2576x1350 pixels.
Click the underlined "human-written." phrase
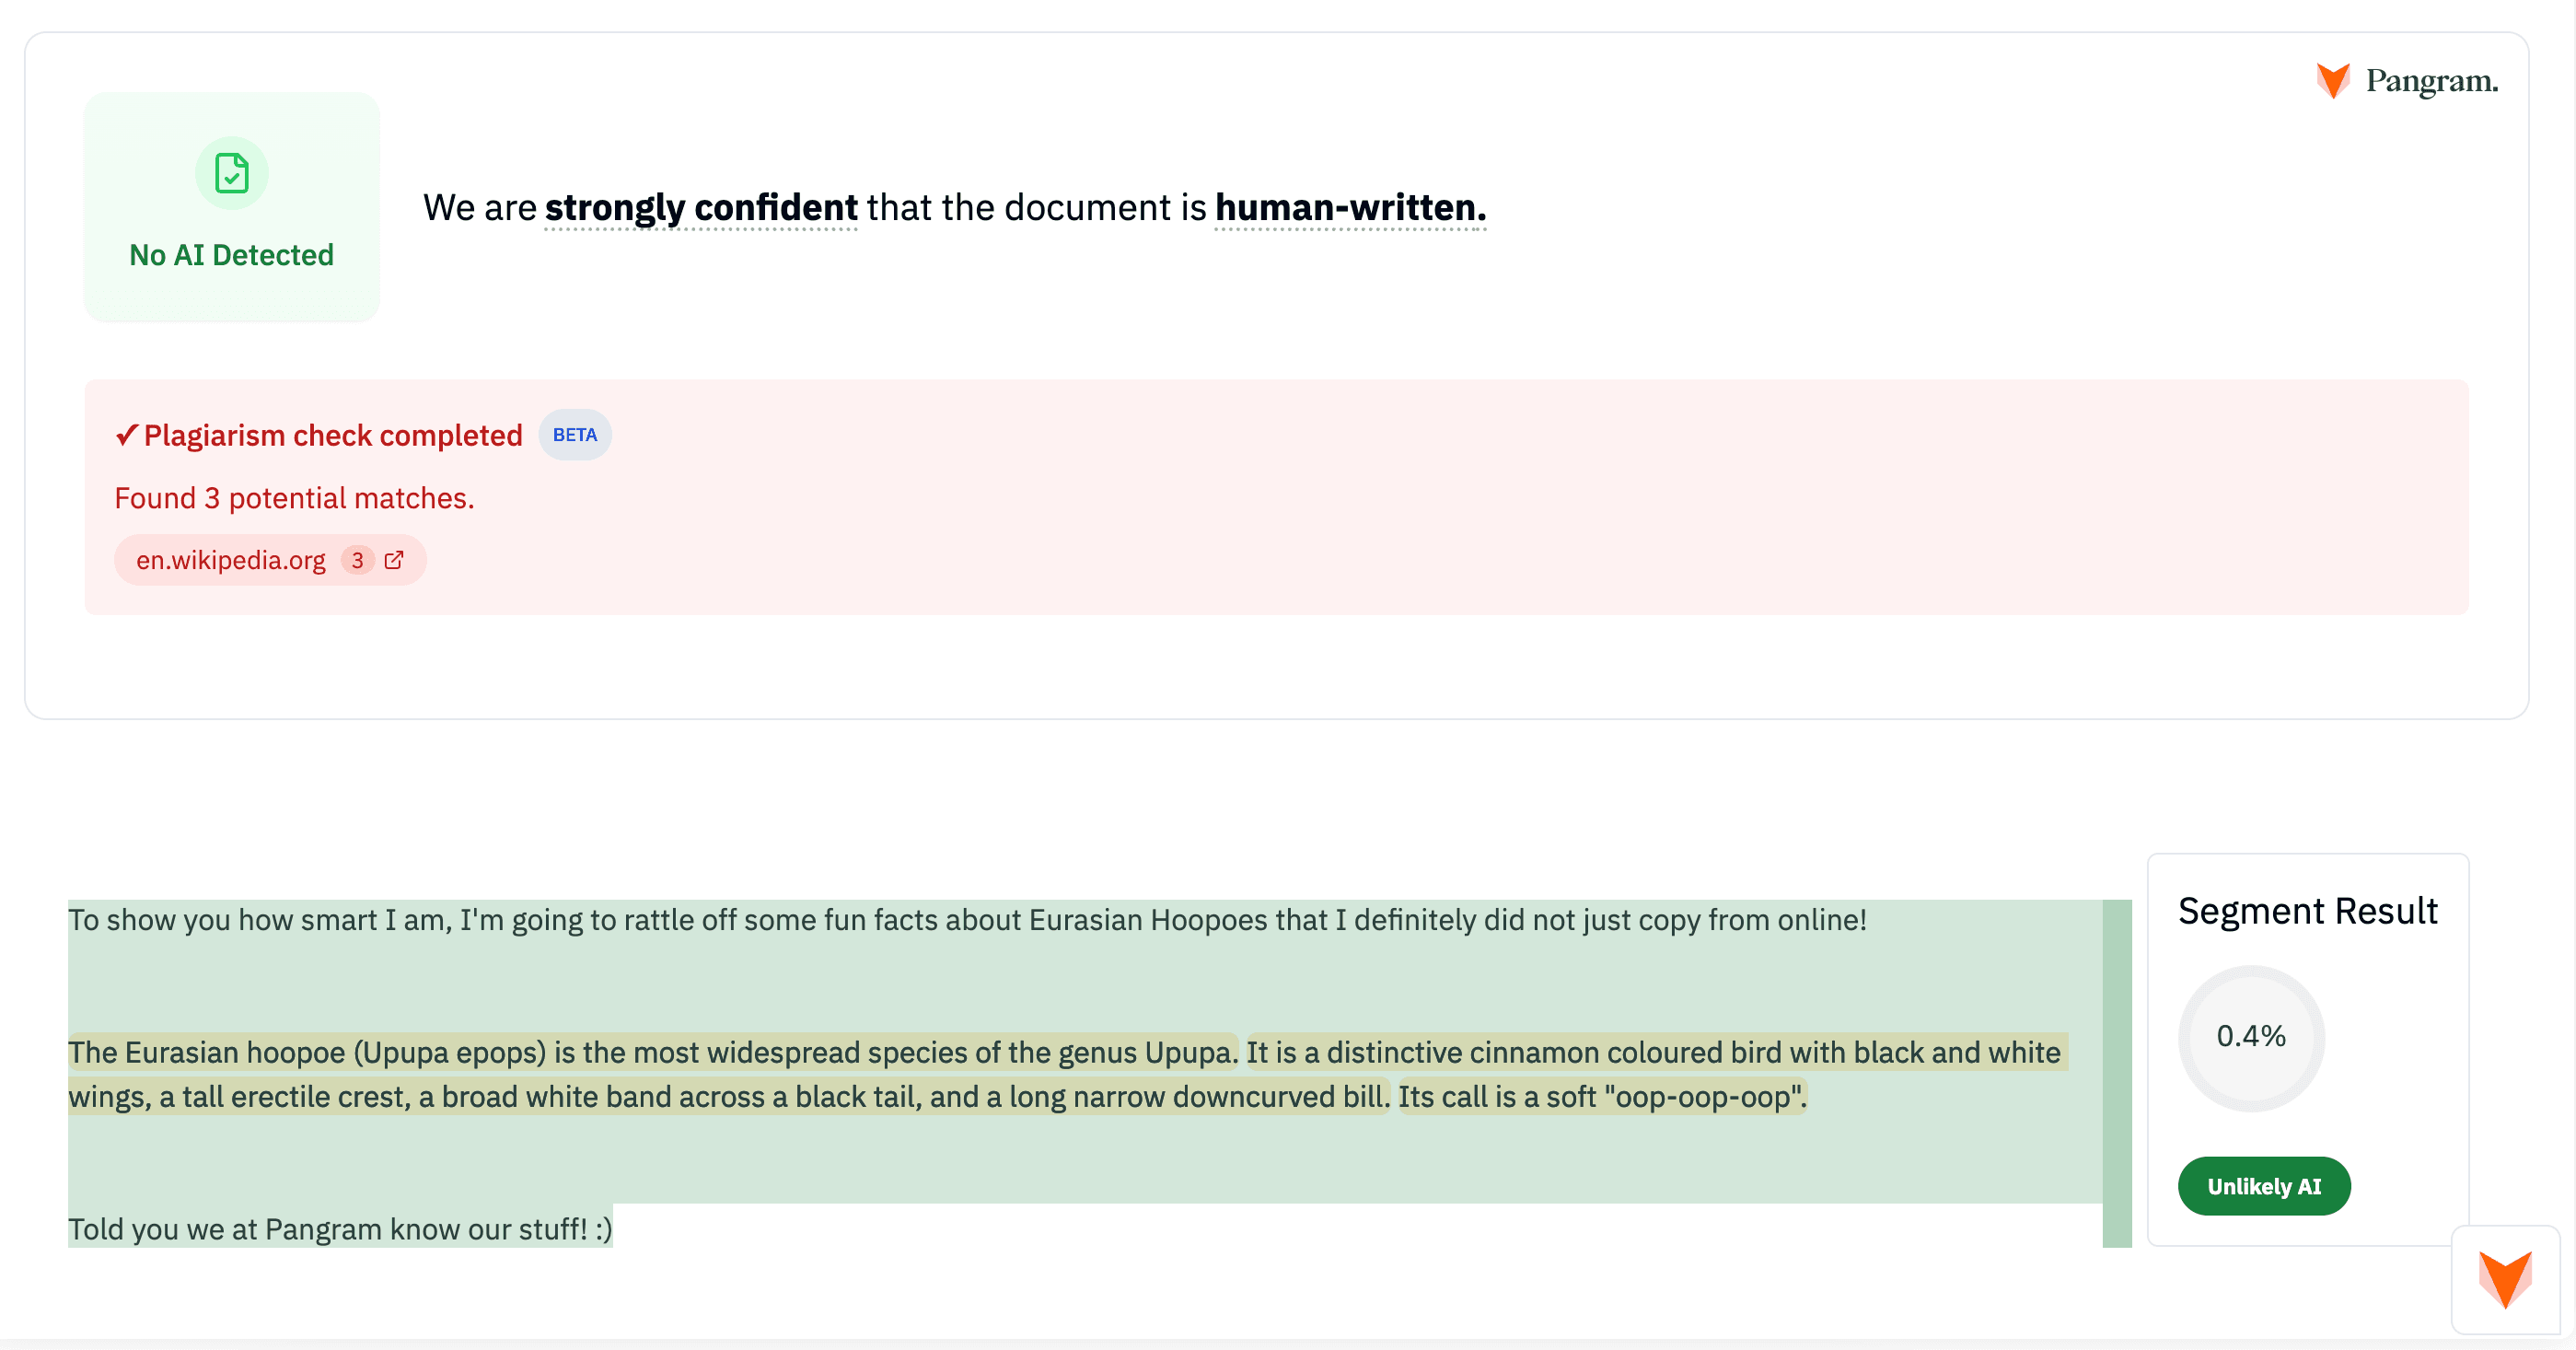pos(1350,208)
